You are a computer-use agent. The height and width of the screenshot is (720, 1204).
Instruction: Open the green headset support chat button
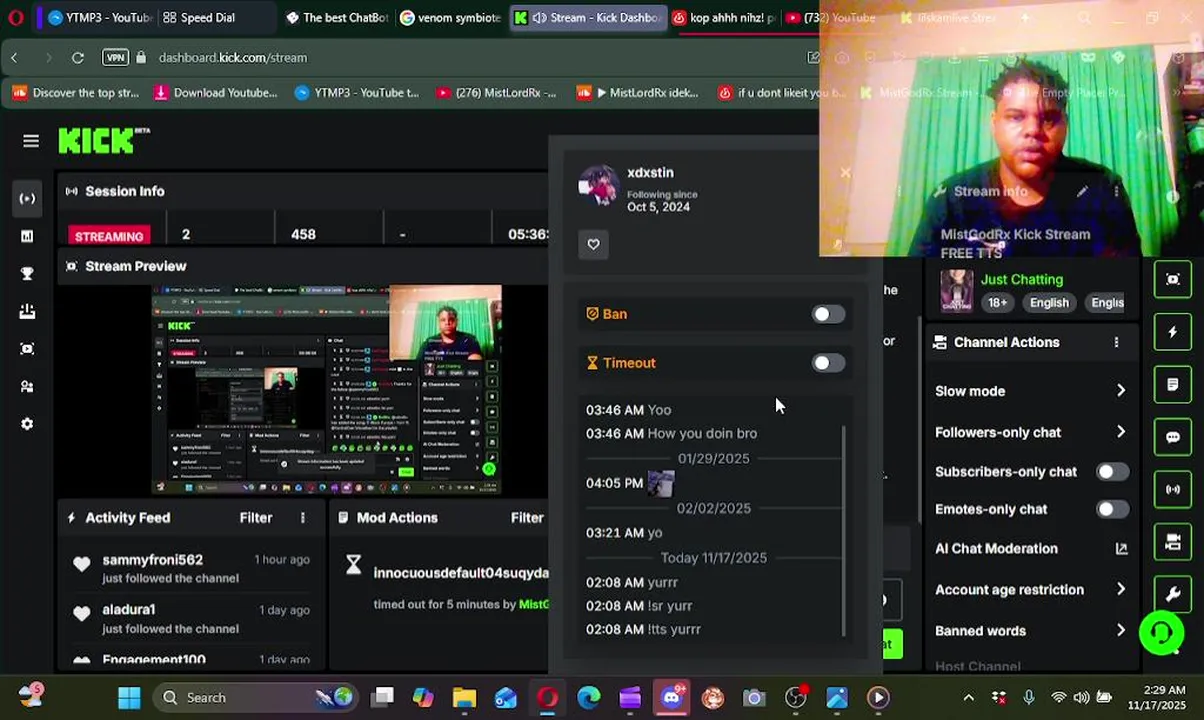1162,633
